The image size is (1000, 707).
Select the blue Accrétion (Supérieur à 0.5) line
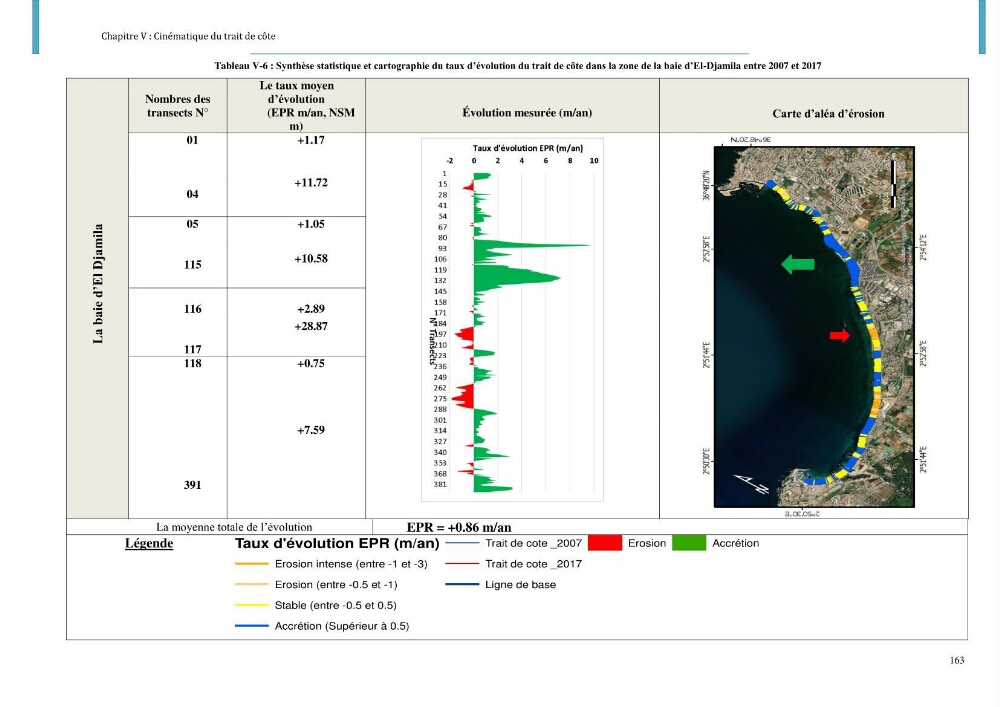coord(251,626)
